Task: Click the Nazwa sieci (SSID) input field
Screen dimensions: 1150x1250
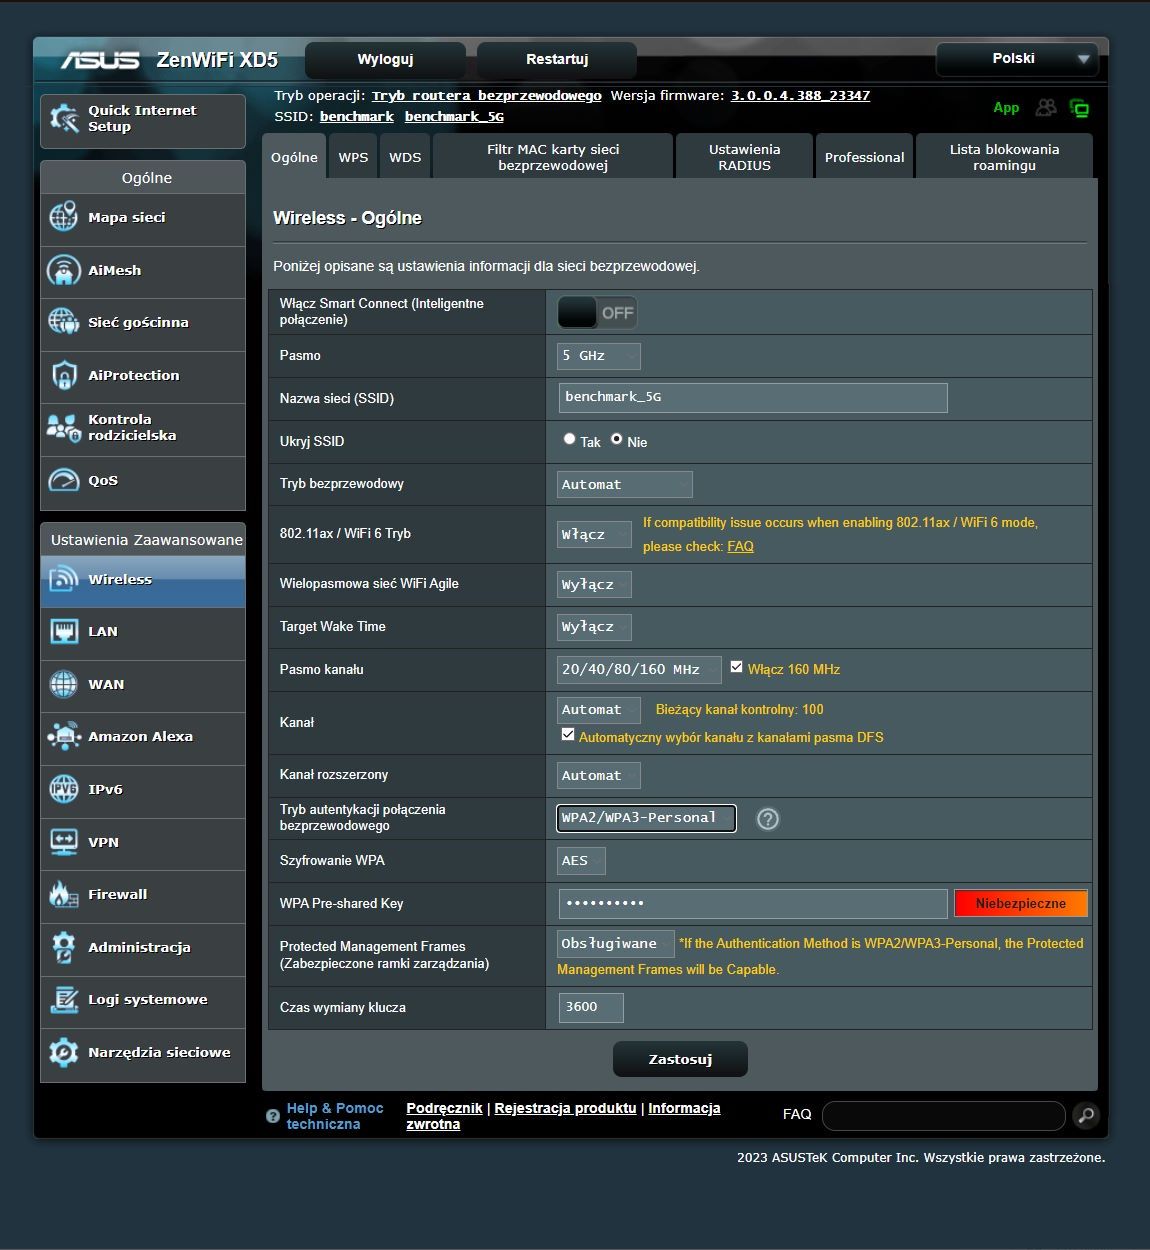Action: coord(753,398)
